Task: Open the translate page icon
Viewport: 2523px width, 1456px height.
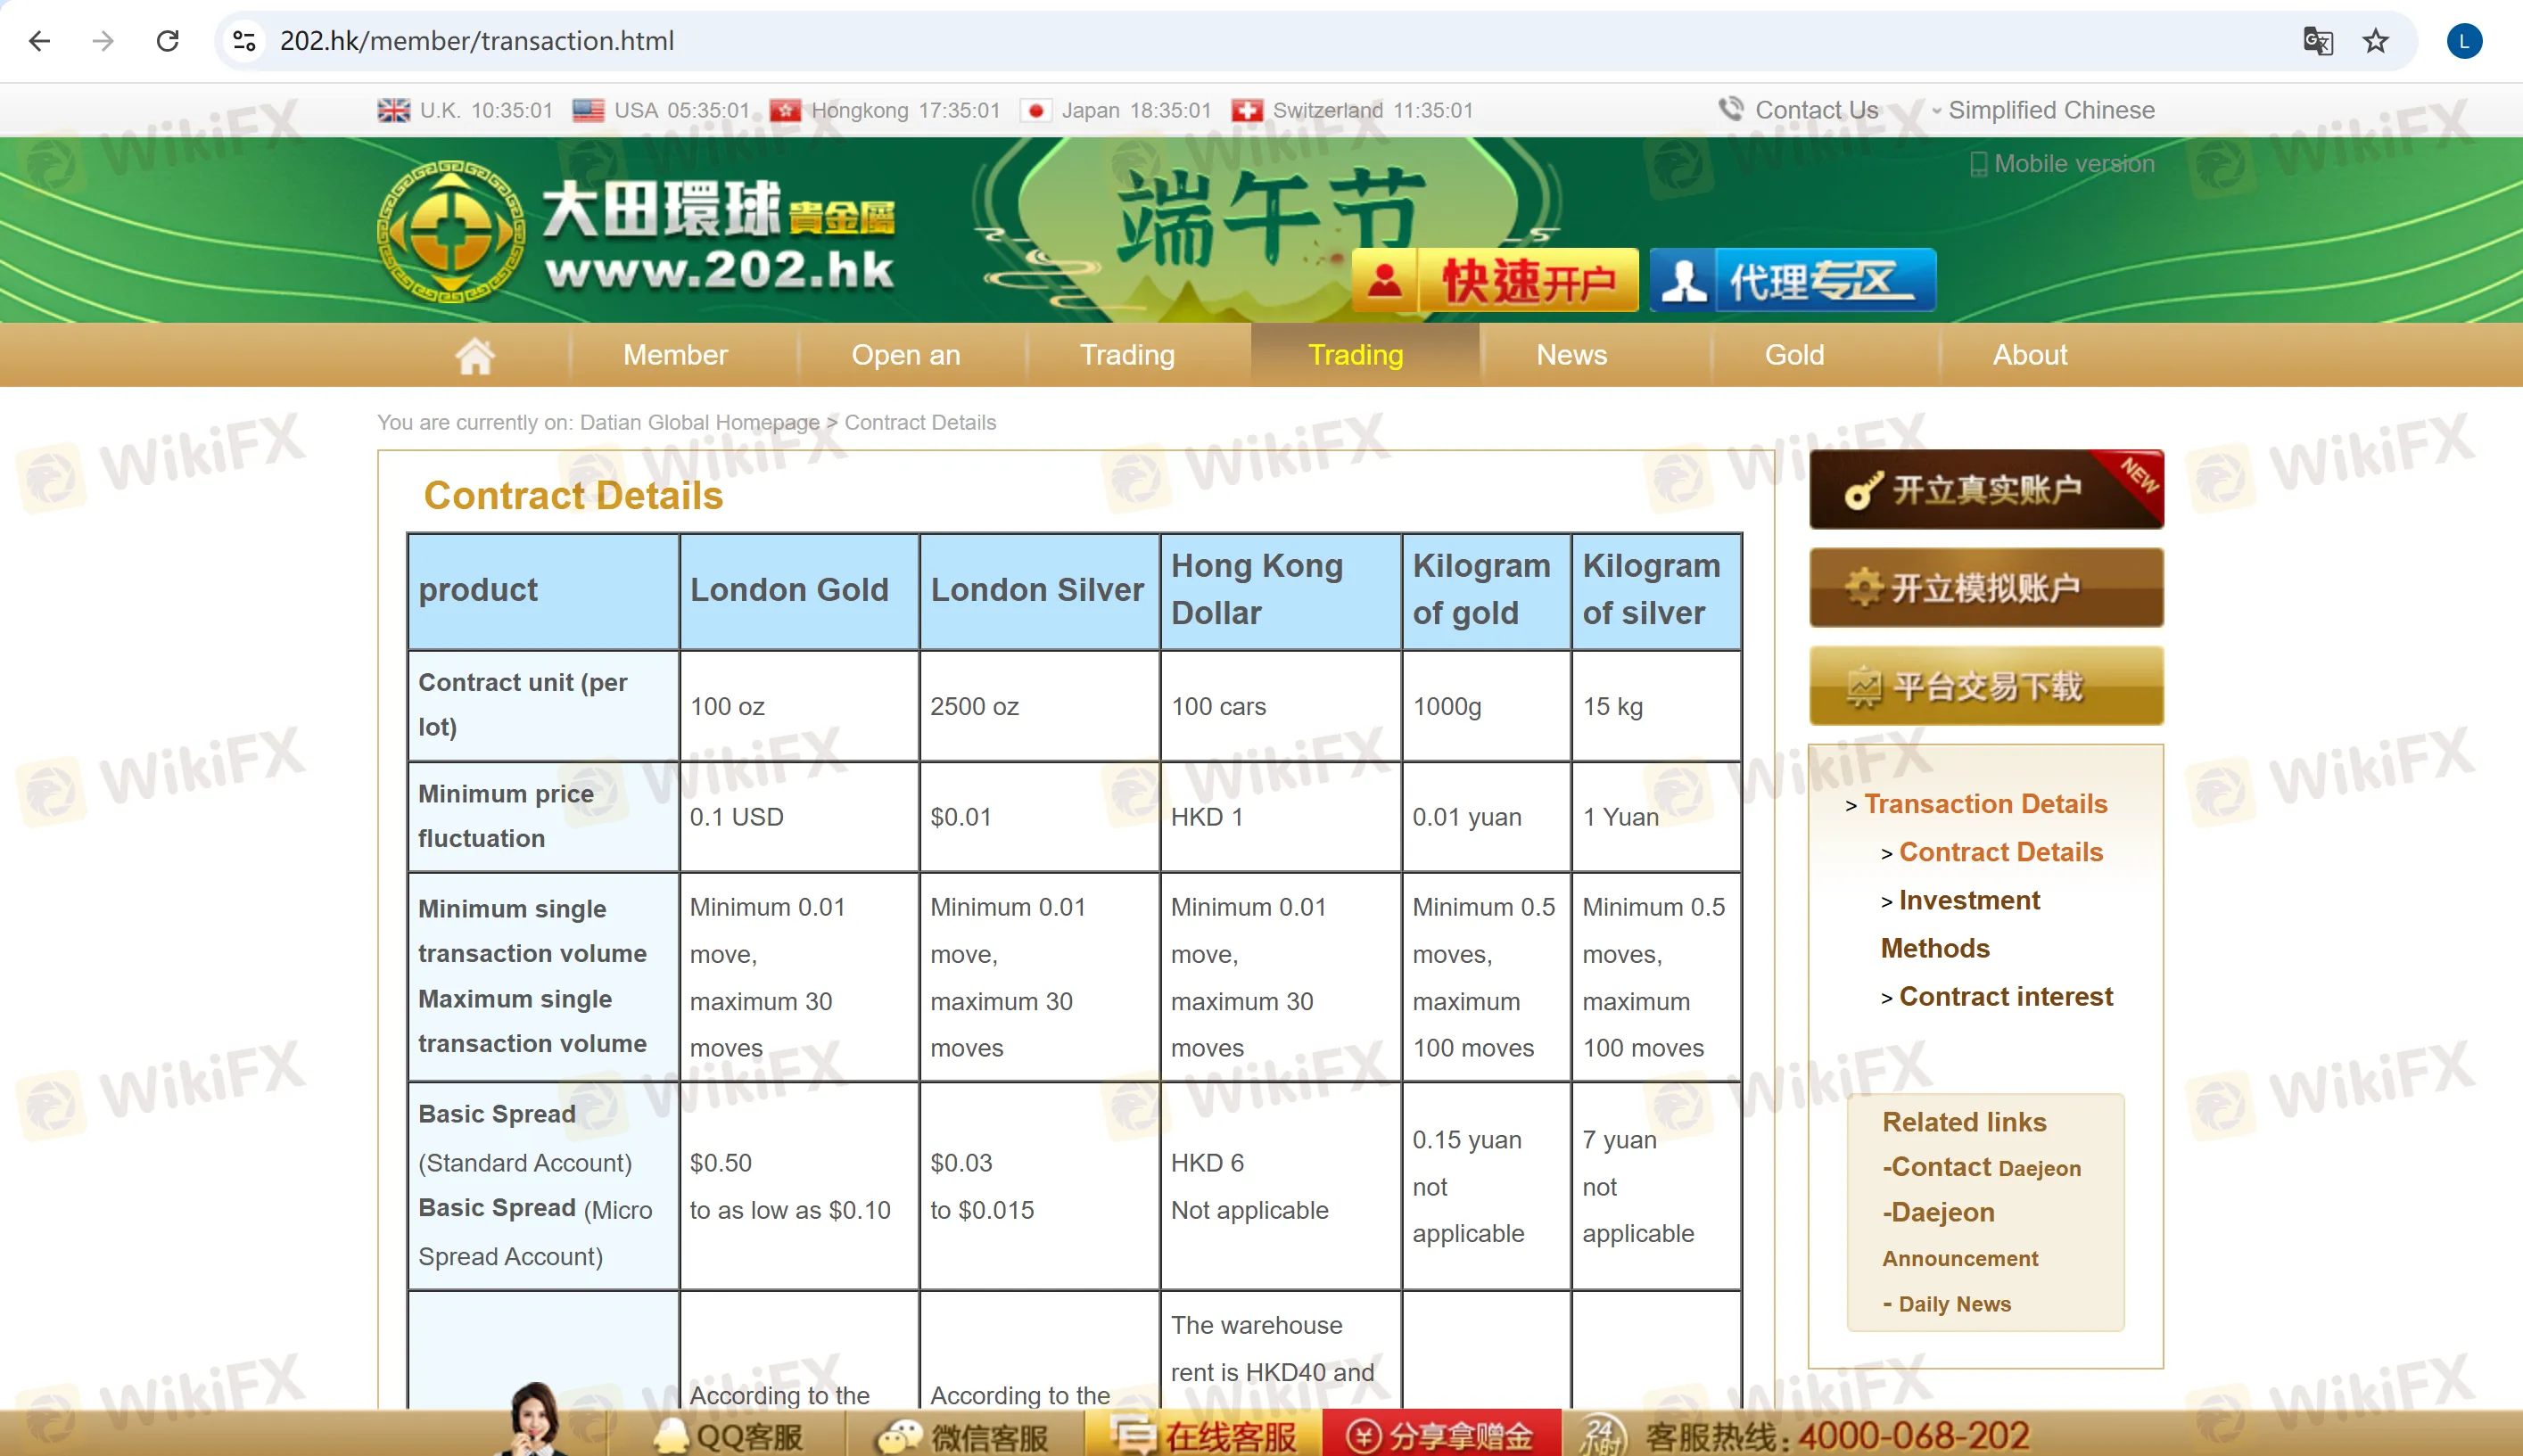Action: 2317,41
